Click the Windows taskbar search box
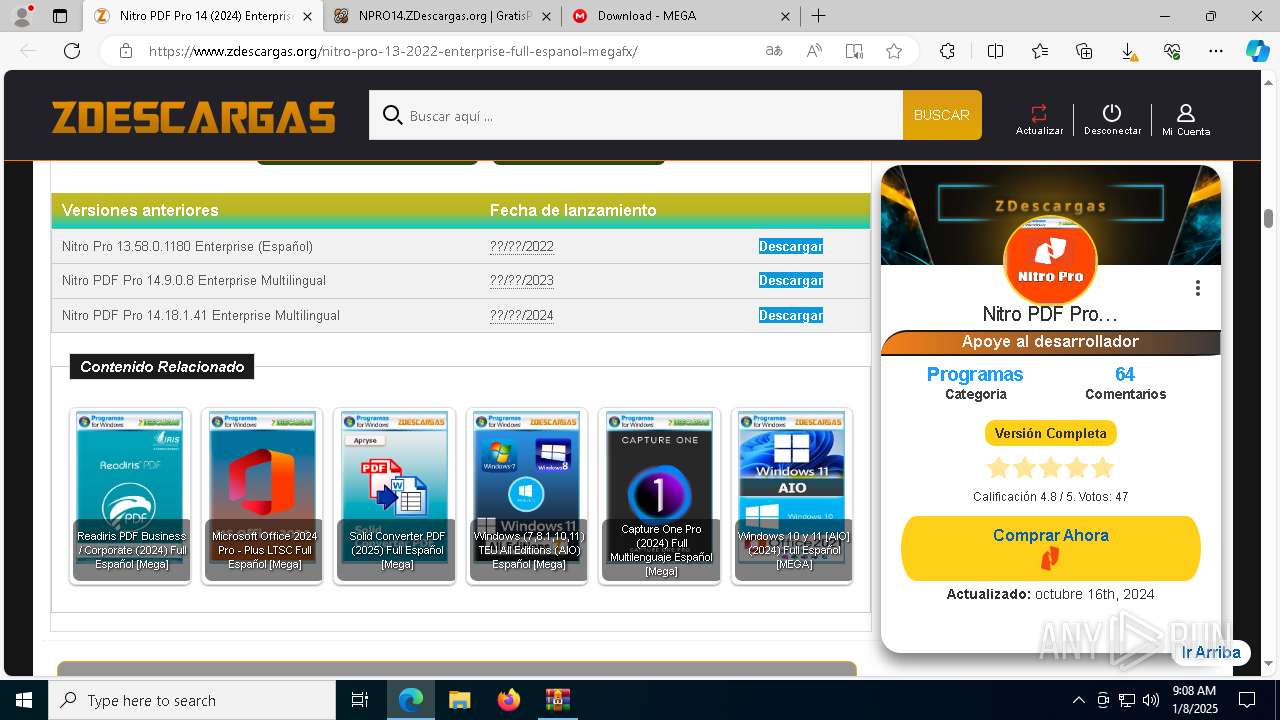Image resolution: width=1280 pixels, height=720 pixels. 192,700
